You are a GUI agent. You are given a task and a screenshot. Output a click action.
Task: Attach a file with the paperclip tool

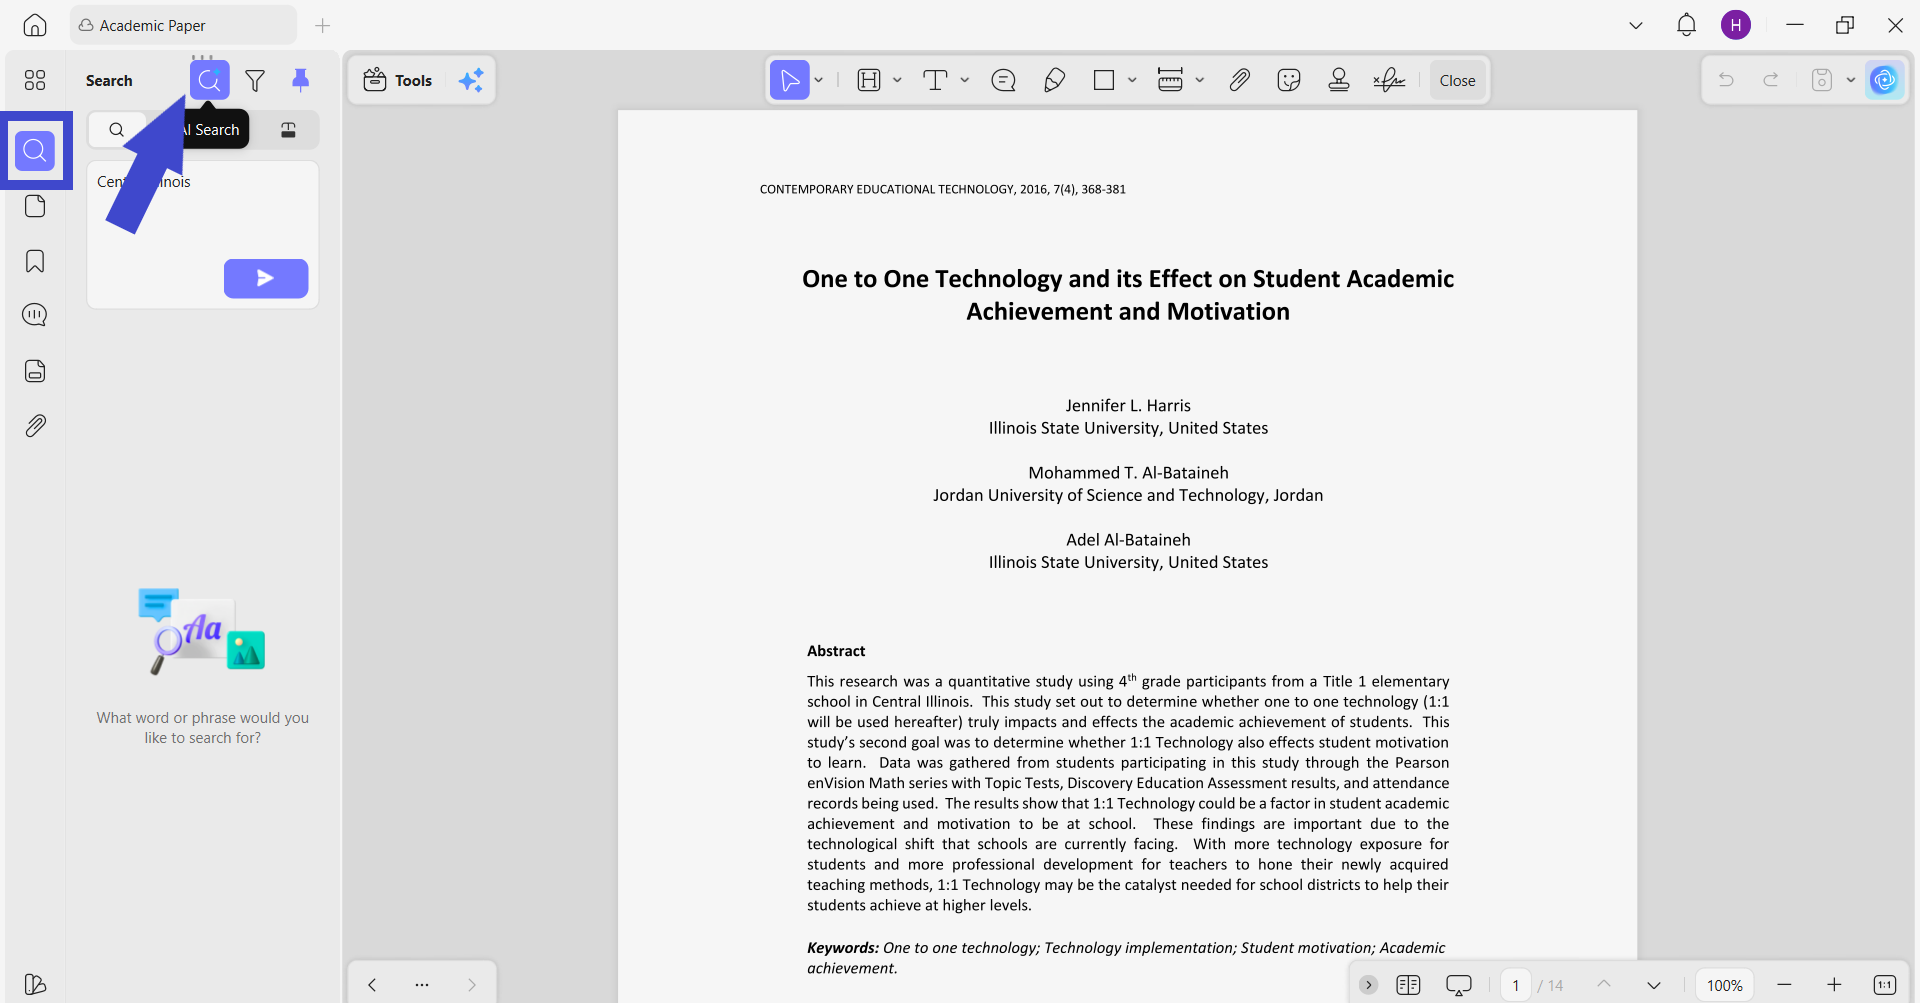pyautogui.click(x=1240, y=80)
